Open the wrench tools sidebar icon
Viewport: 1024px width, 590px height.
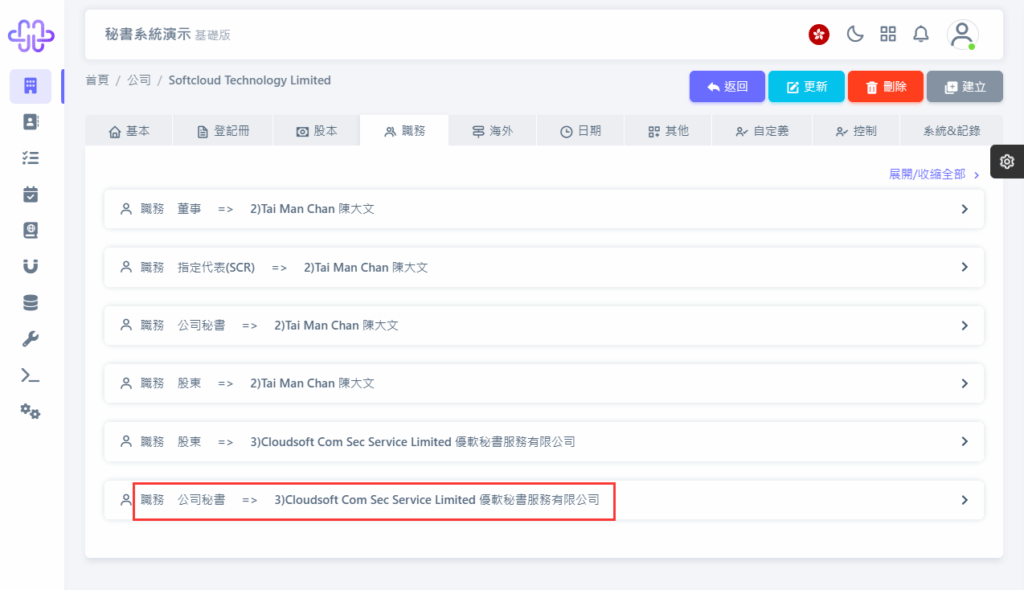30,338
